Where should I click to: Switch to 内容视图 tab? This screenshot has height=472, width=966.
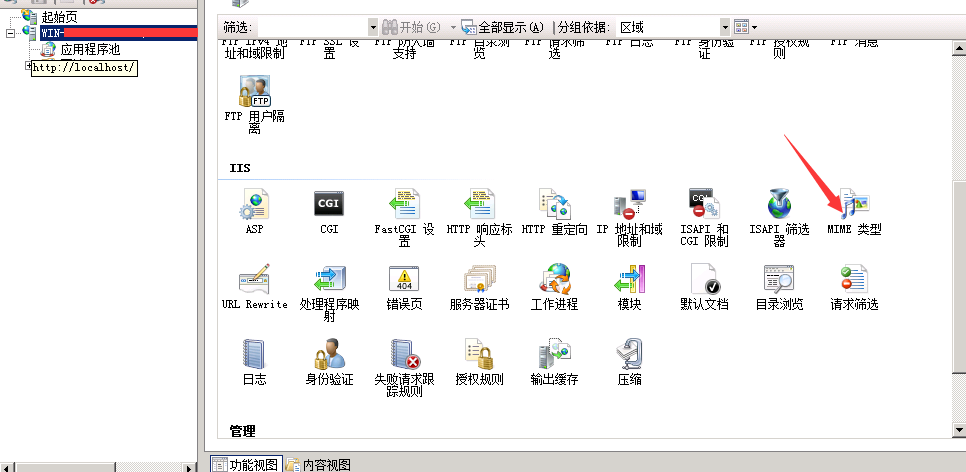pyautogui.click(x=319, y=465)
